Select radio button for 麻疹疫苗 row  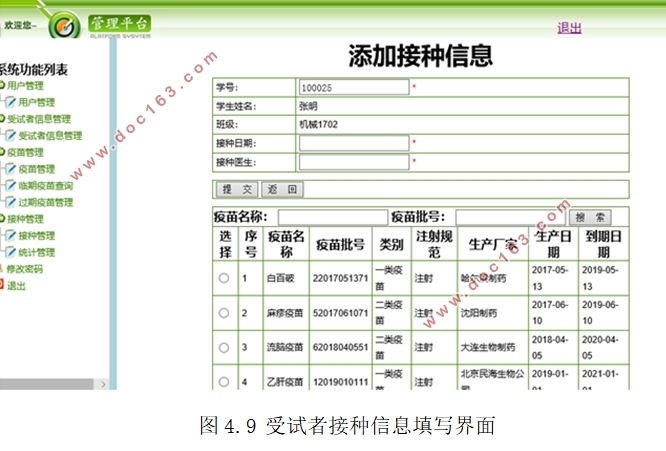click(224, 313)
